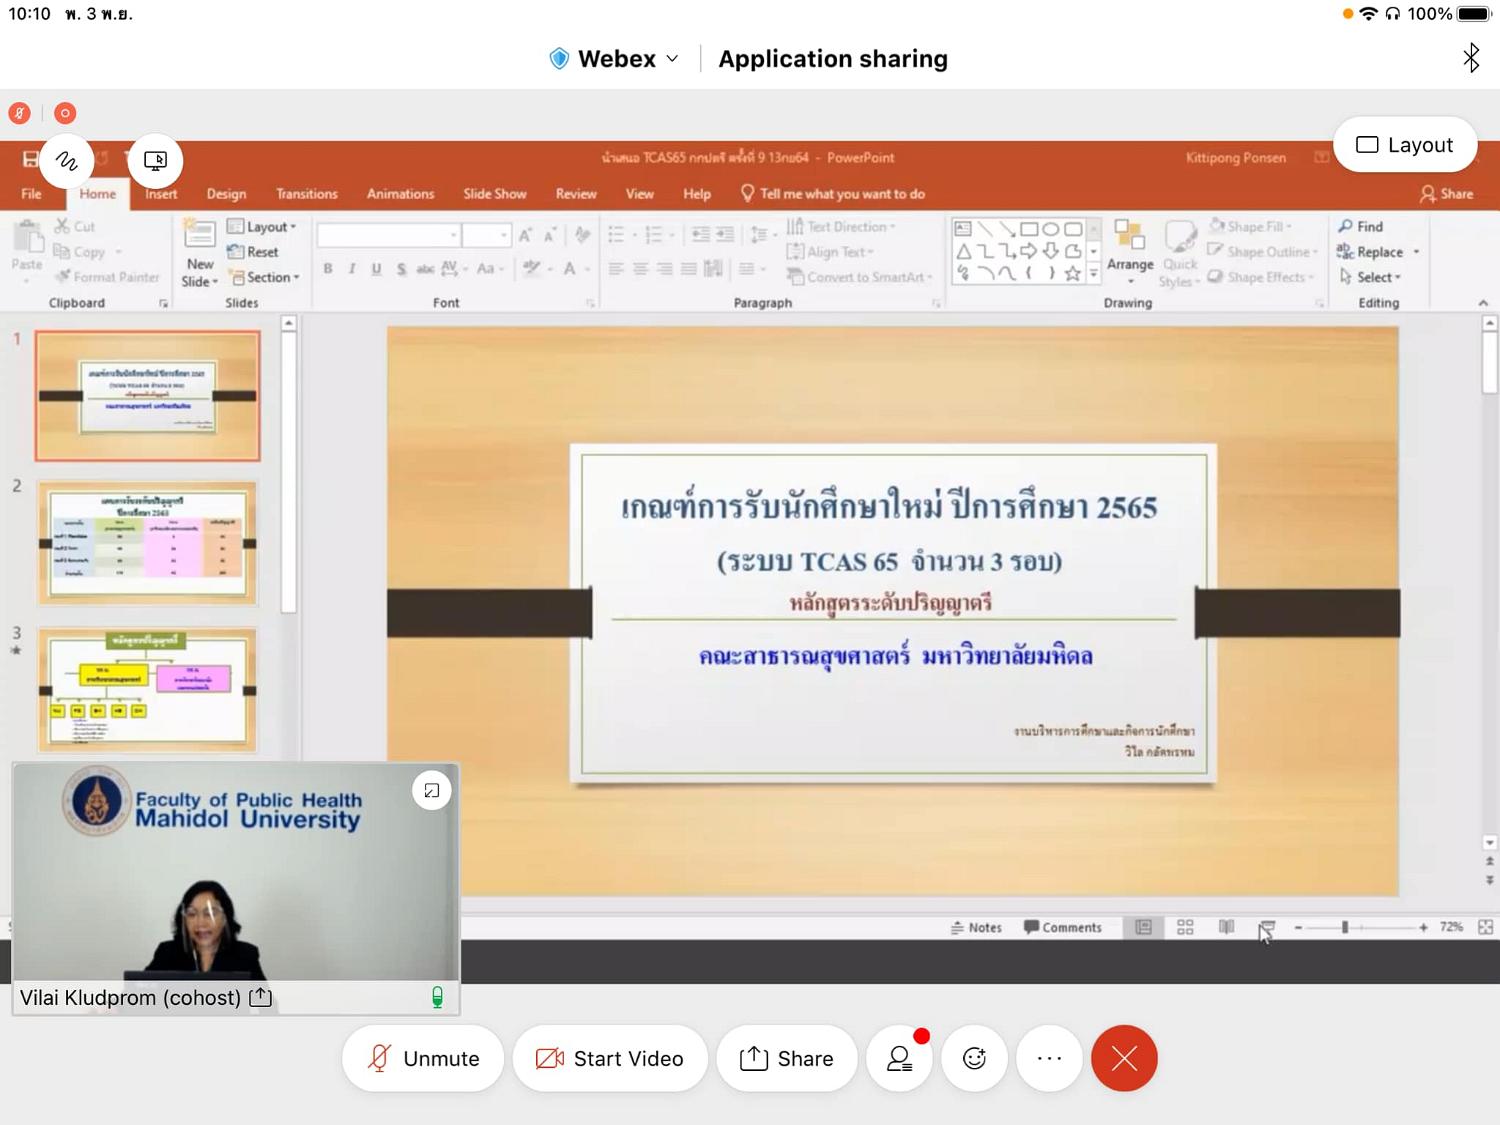Turn on camera with Start Video

tap(610, 1058)
